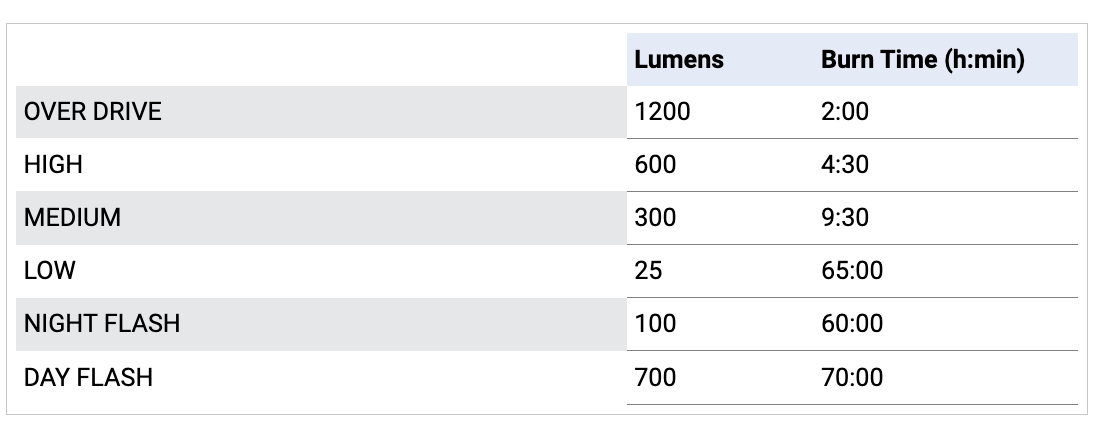Select the OVER DRIVE row label

93,112
